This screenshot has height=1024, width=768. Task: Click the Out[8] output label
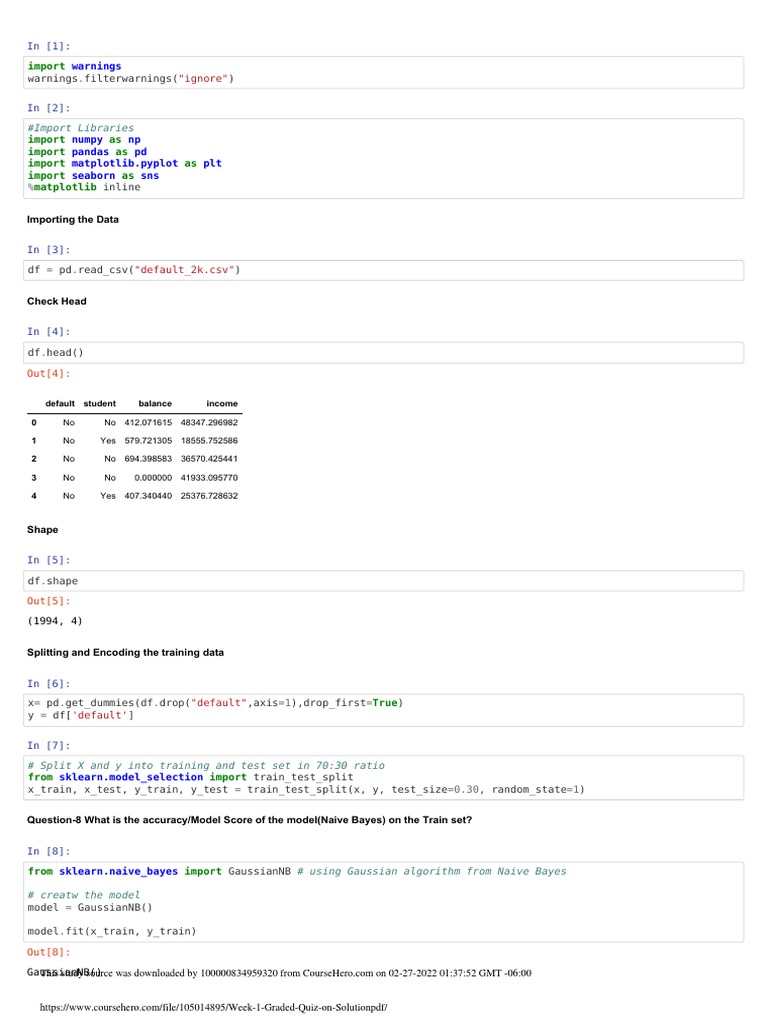[x=48, y=952]
